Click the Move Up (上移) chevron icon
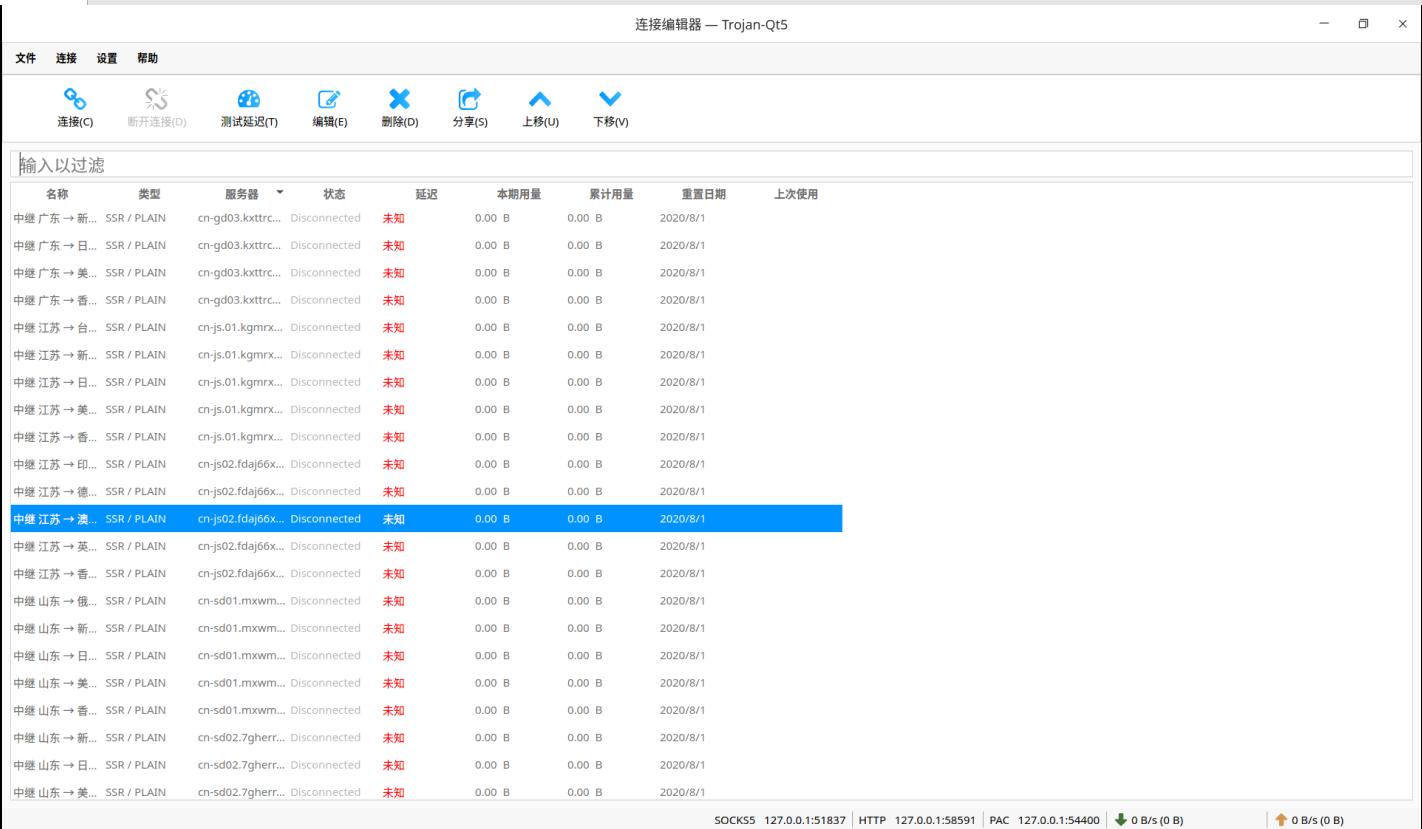Viewport: 1422px width, 829px height. pos(540,99)
